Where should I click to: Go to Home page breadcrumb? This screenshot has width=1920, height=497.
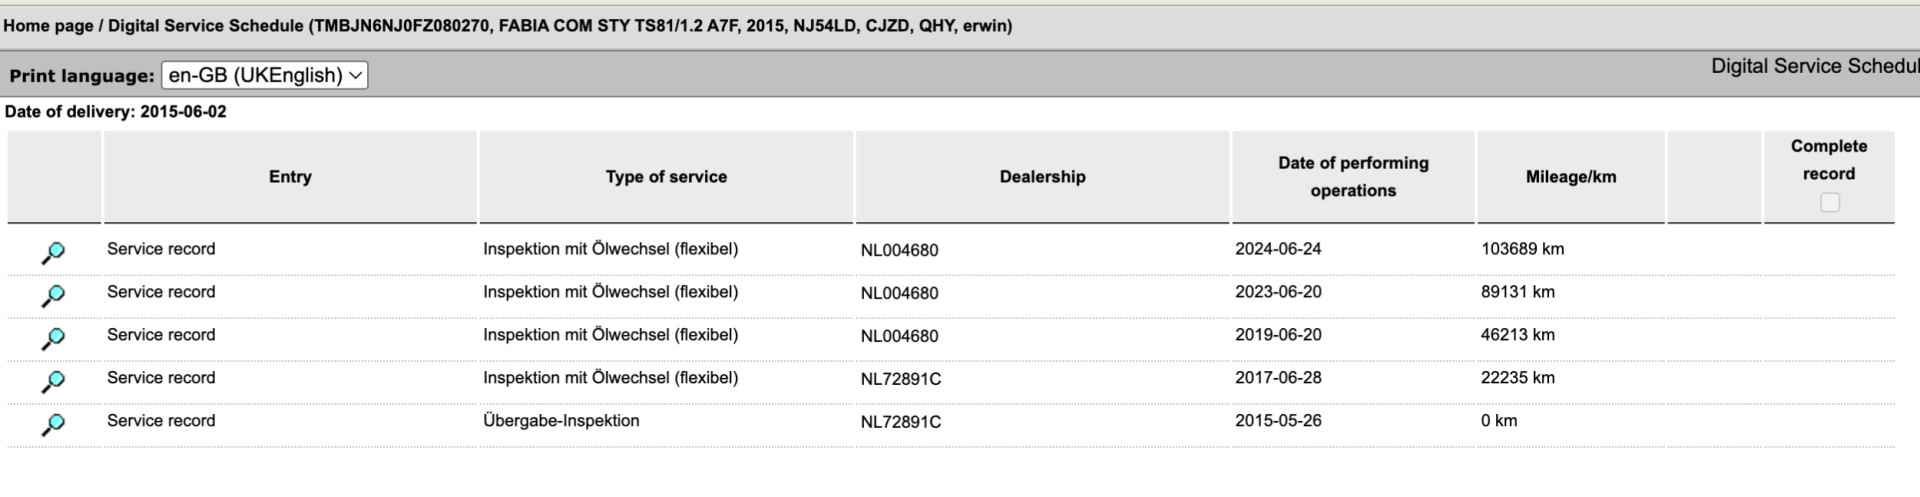(x=48, y=26)
